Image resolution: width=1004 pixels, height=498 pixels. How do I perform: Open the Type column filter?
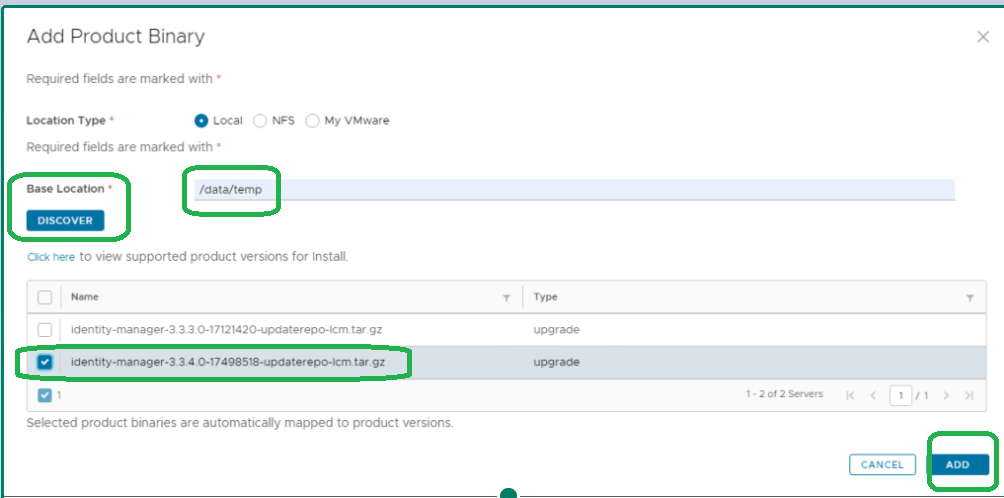point(969,298)
